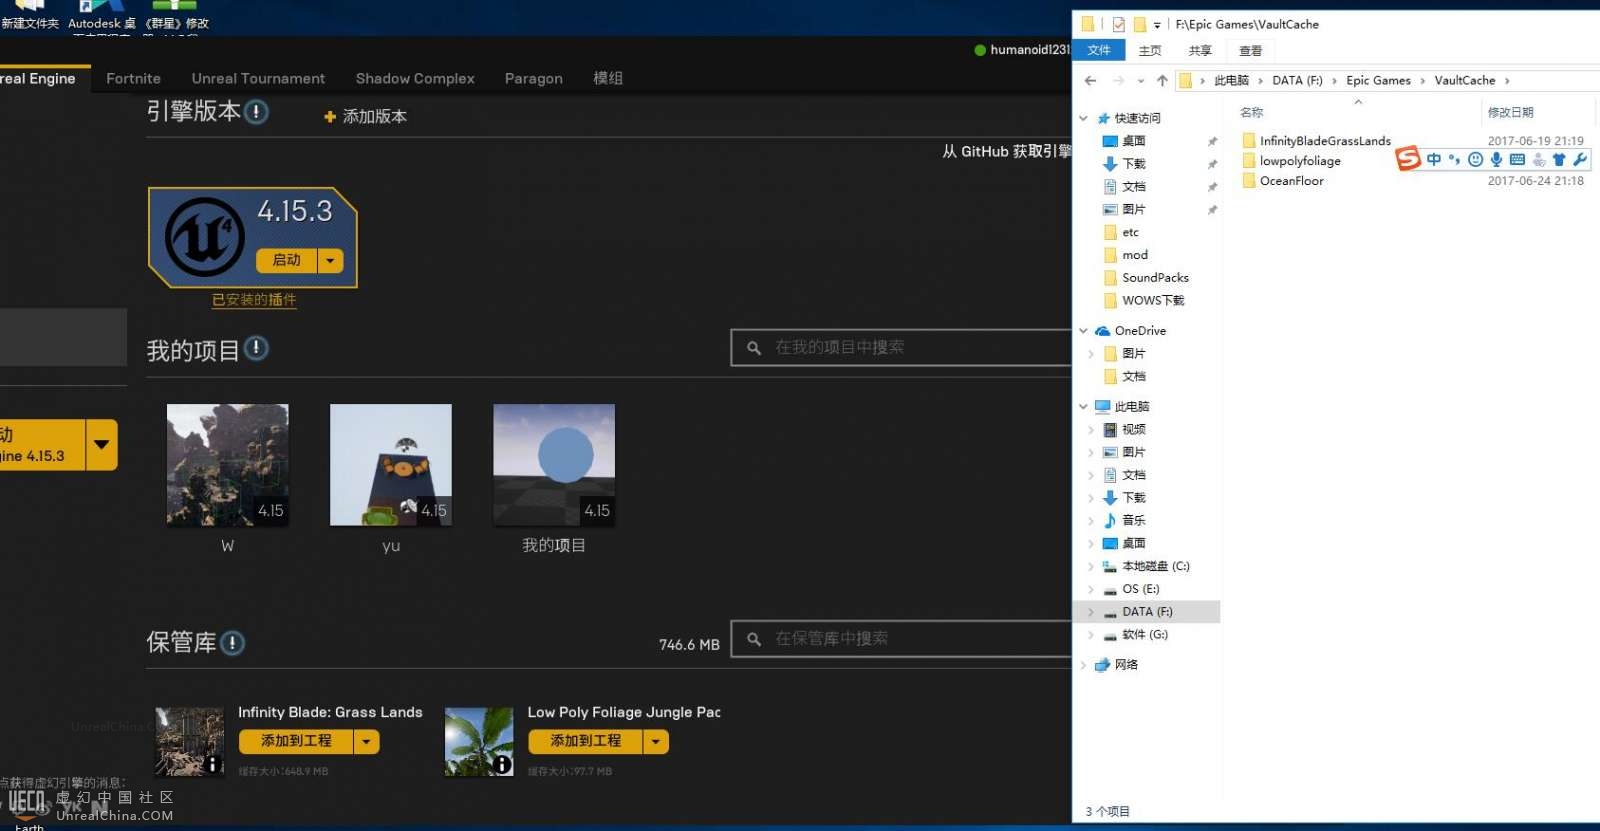Viewport: 1600px width, 831px height.
Task: Open the 主页 ribbon tab in Explorer
Action: (x=1150, y=50)
